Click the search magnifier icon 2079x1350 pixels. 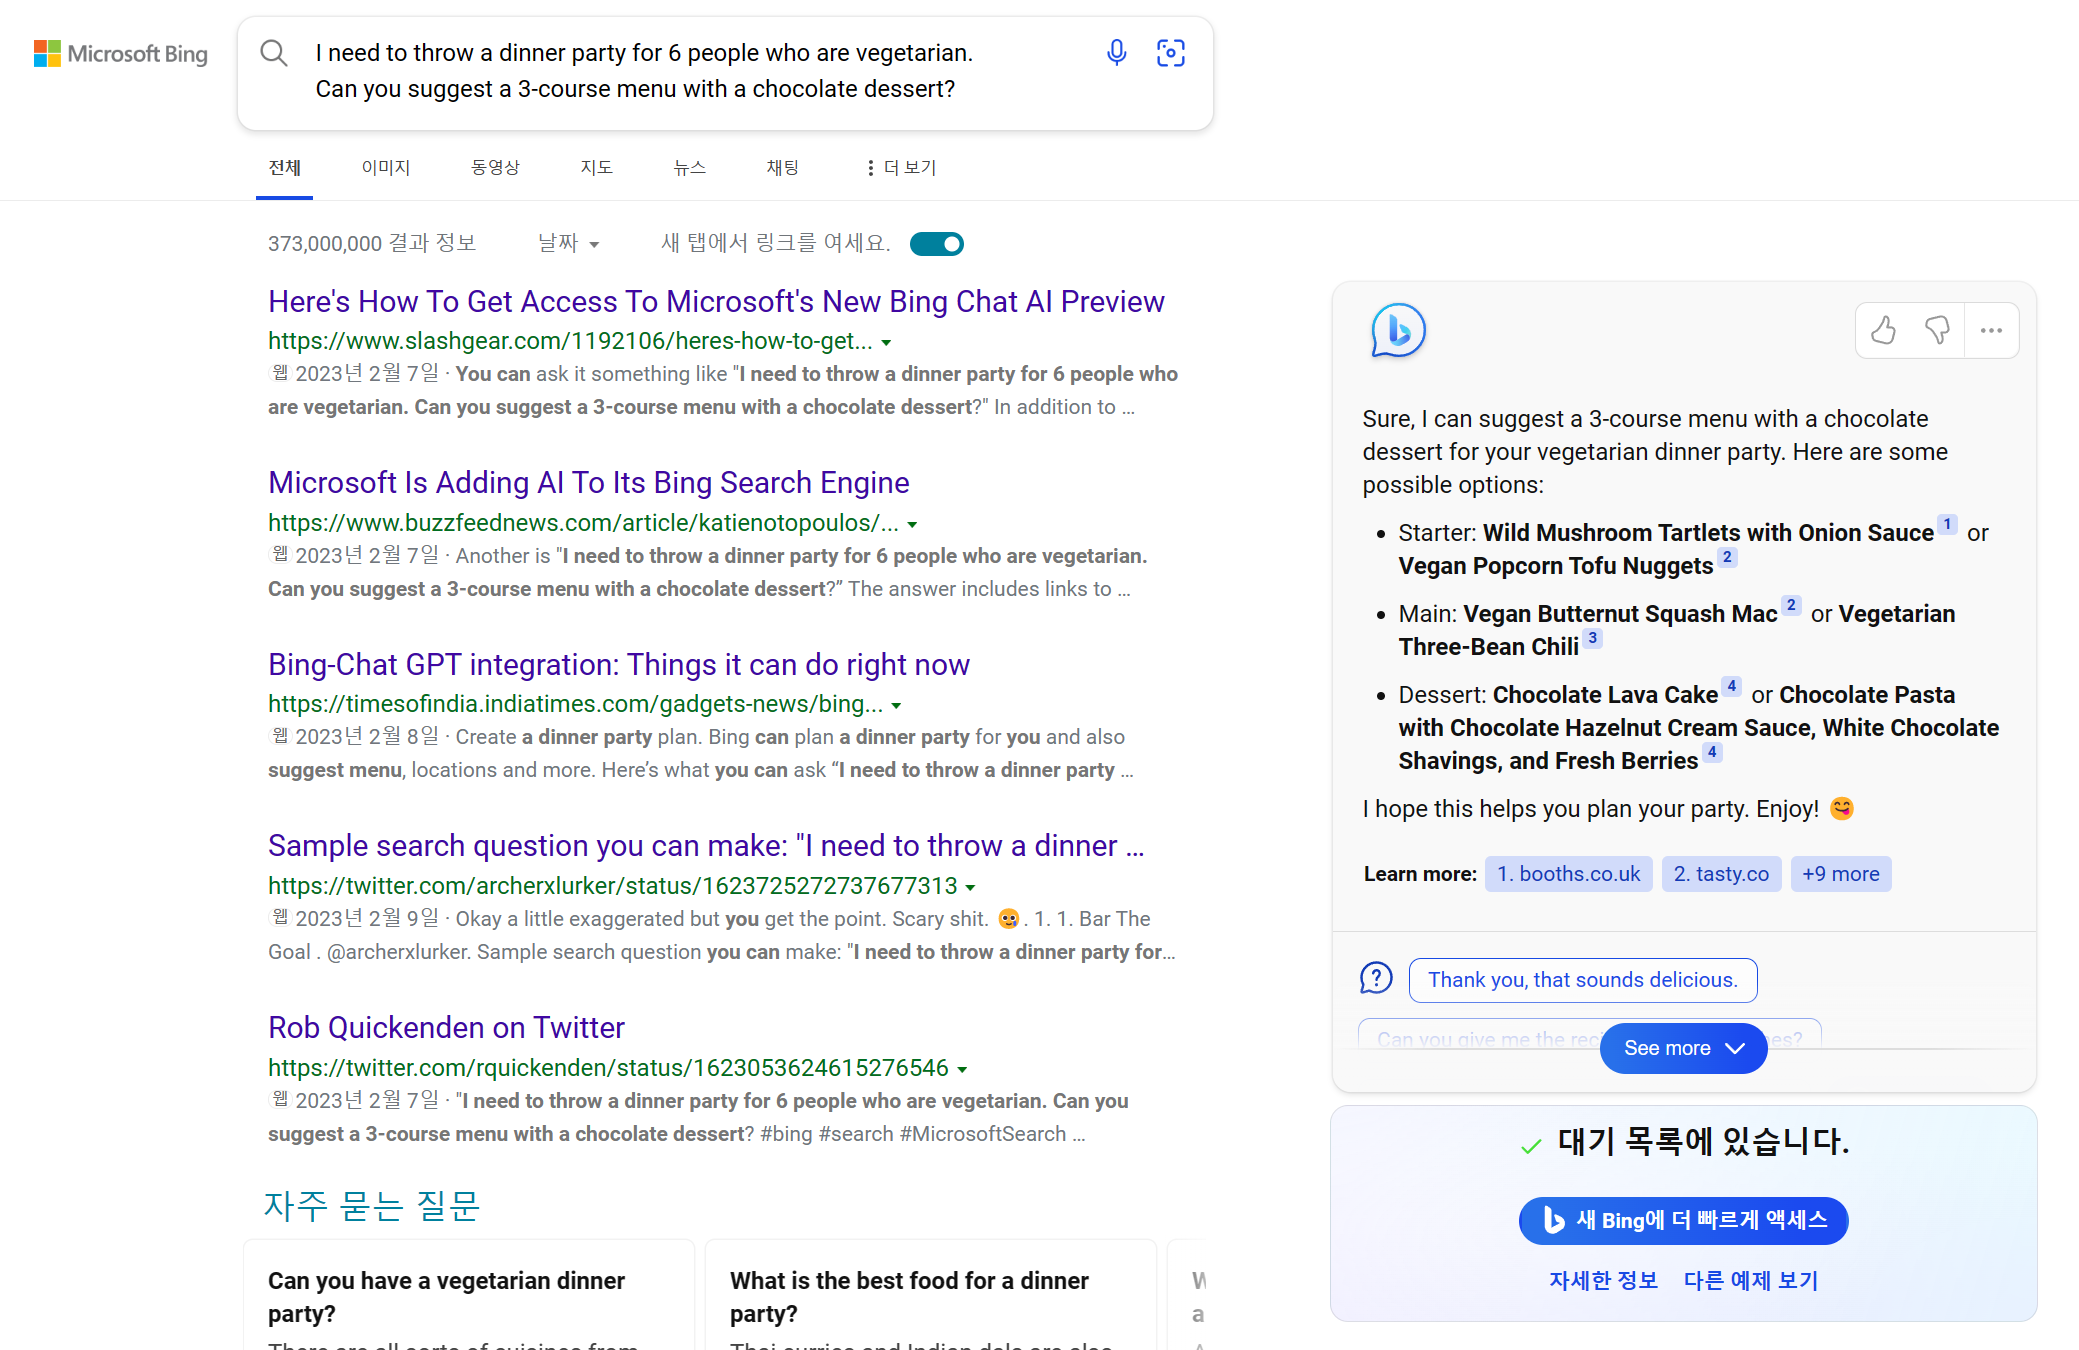(274, 53)
